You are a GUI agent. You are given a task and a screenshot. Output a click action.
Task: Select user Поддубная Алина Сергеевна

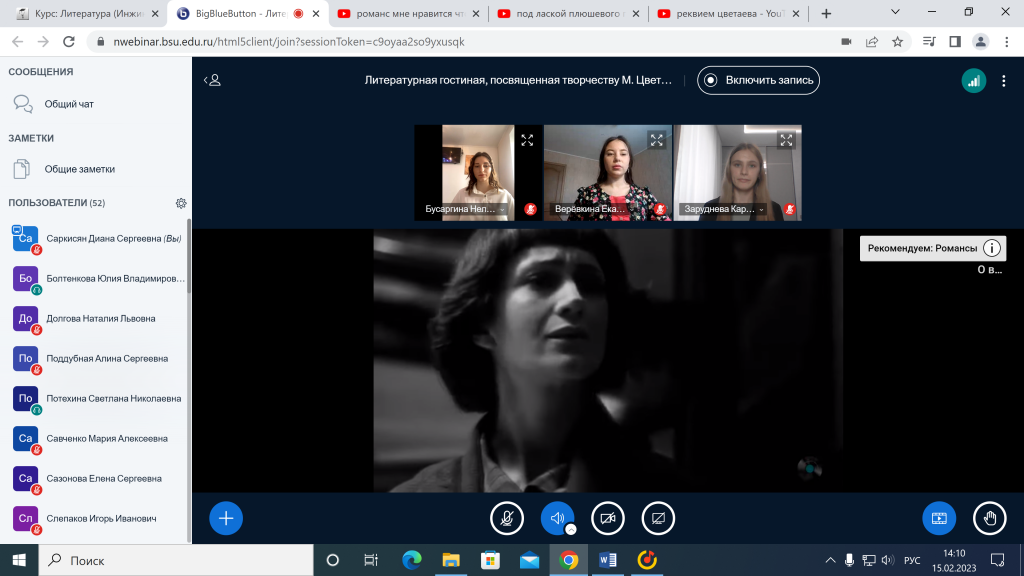click(x=98, y=359)
